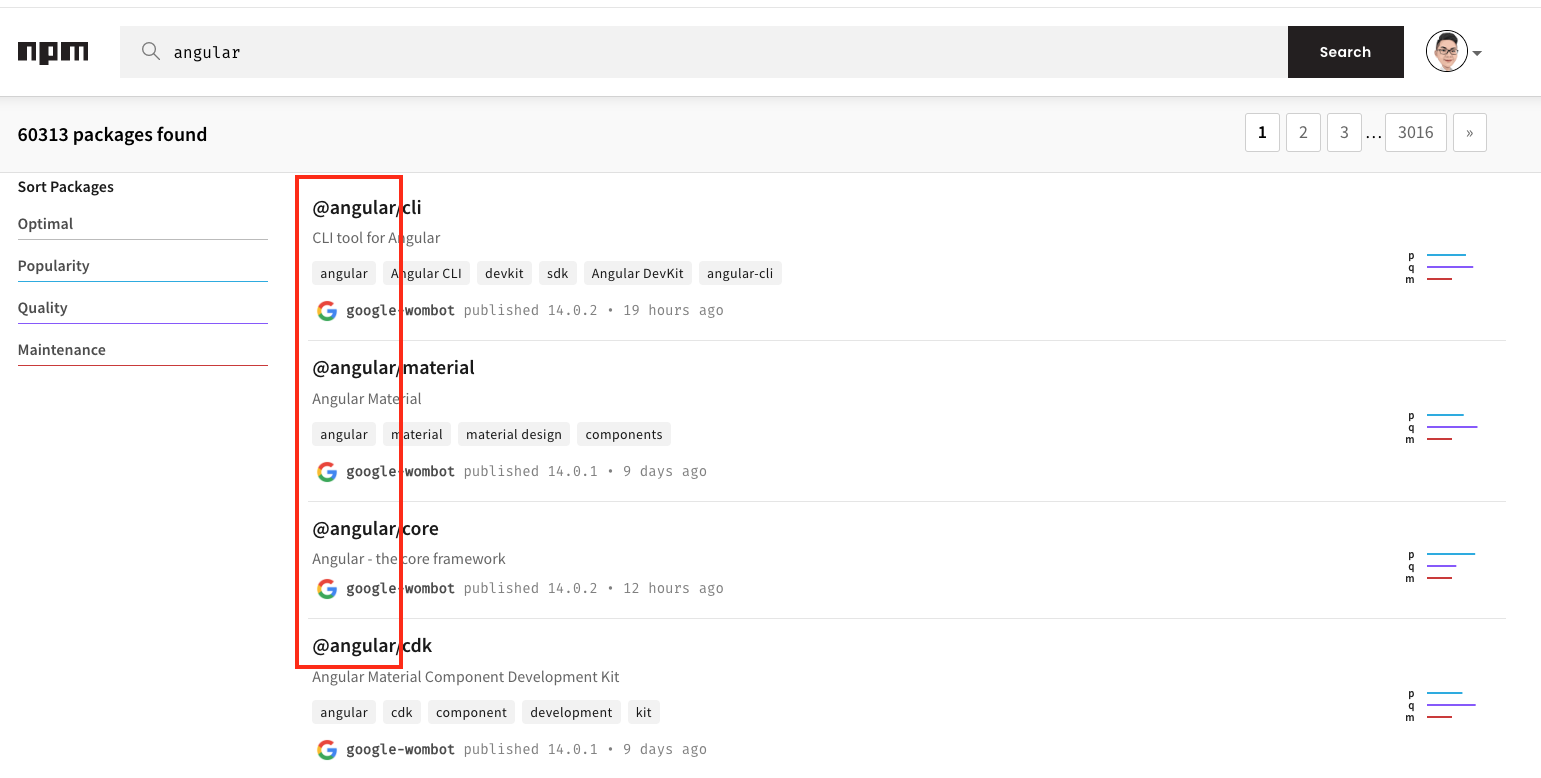
Task: Click the material tag under @angular/material
Action: click(417, 434)
